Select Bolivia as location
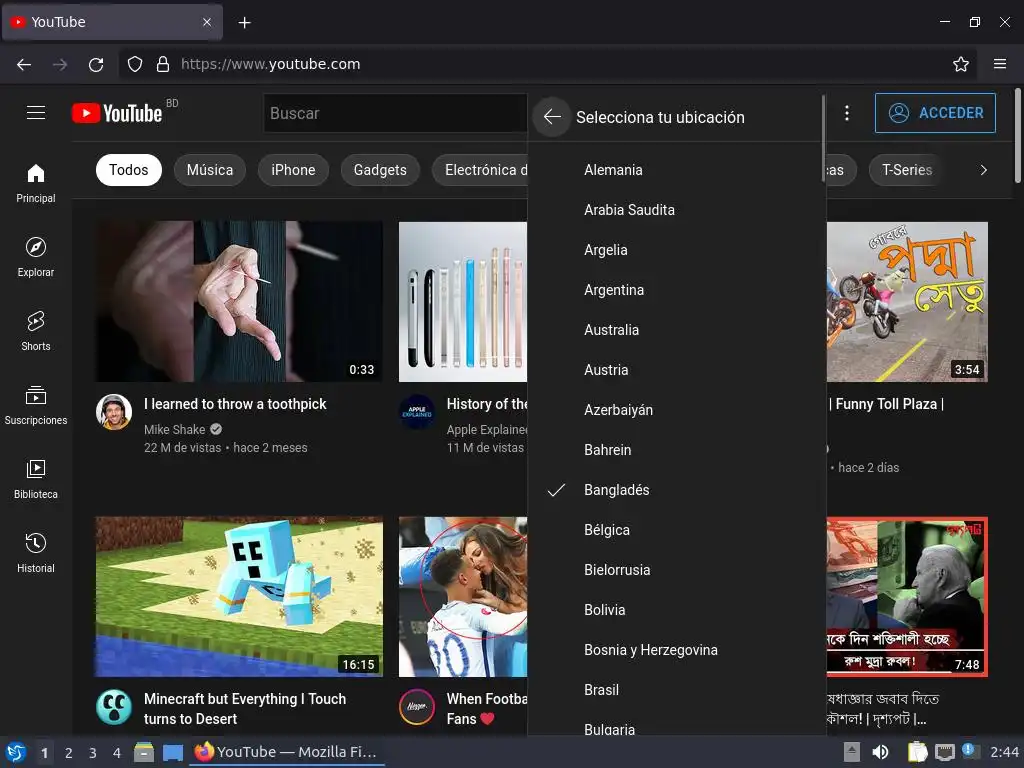1024x768 pixels. point(676,610)
